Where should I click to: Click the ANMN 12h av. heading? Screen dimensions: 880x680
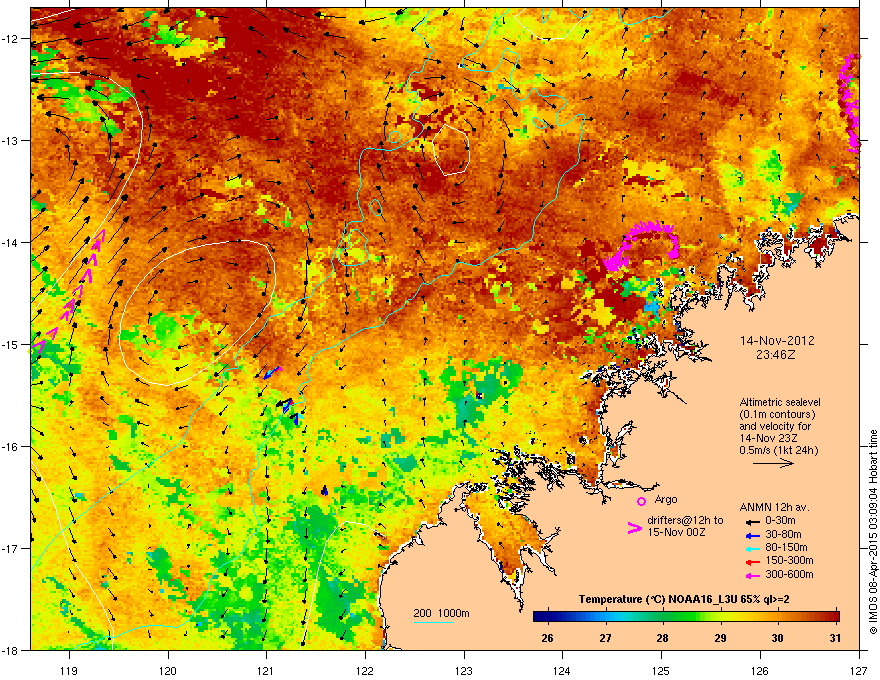click(x=774, y=507)
